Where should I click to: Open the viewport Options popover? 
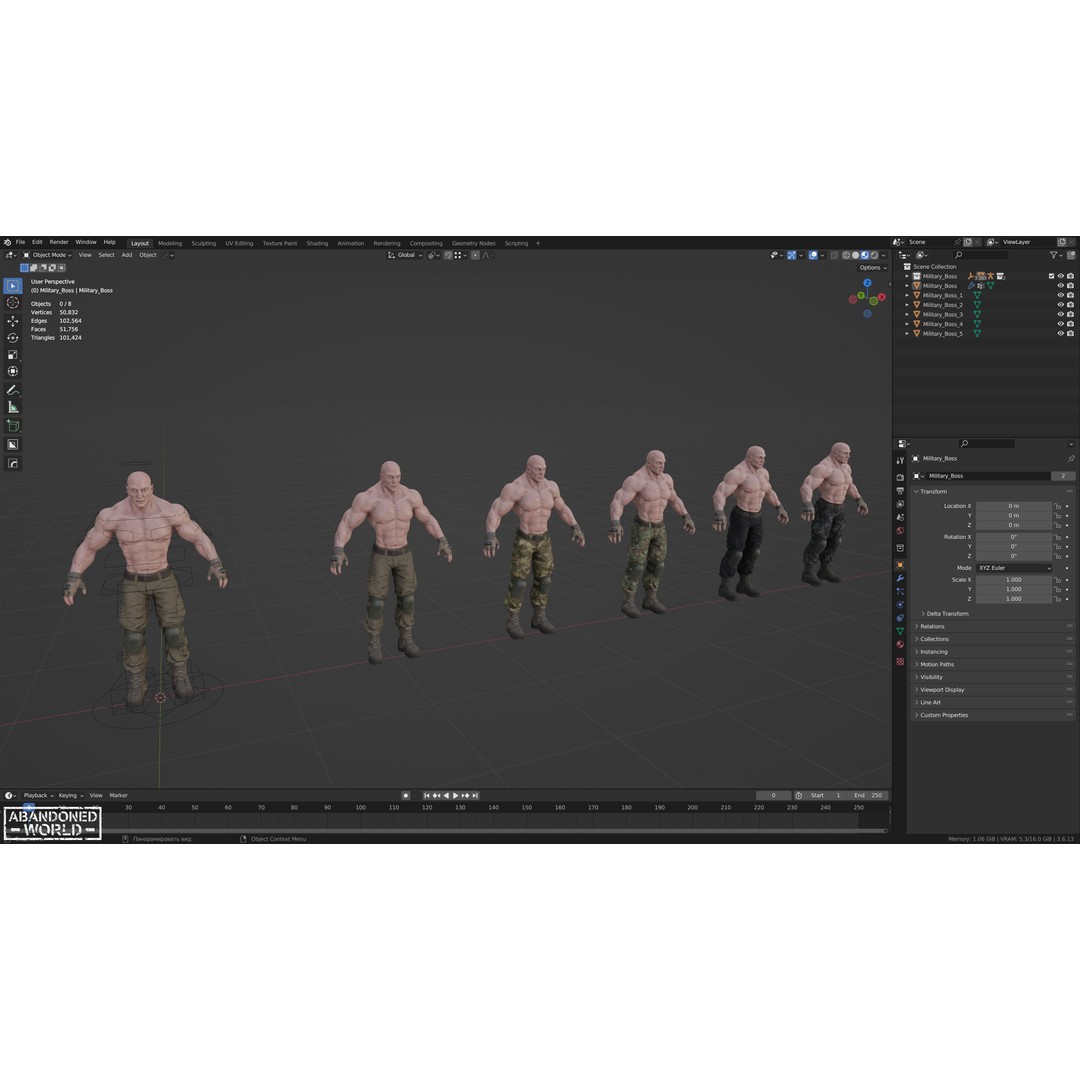[x=873, y=268]
